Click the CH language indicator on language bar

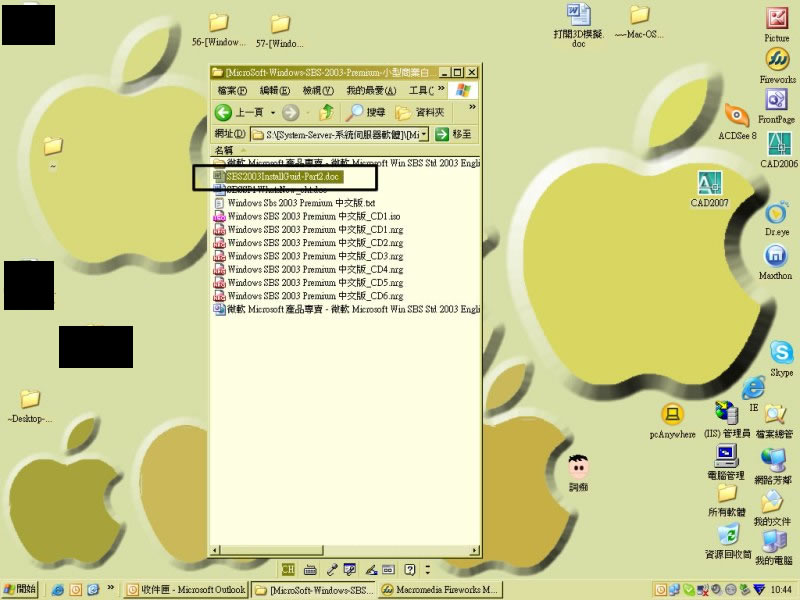(288, 569)
